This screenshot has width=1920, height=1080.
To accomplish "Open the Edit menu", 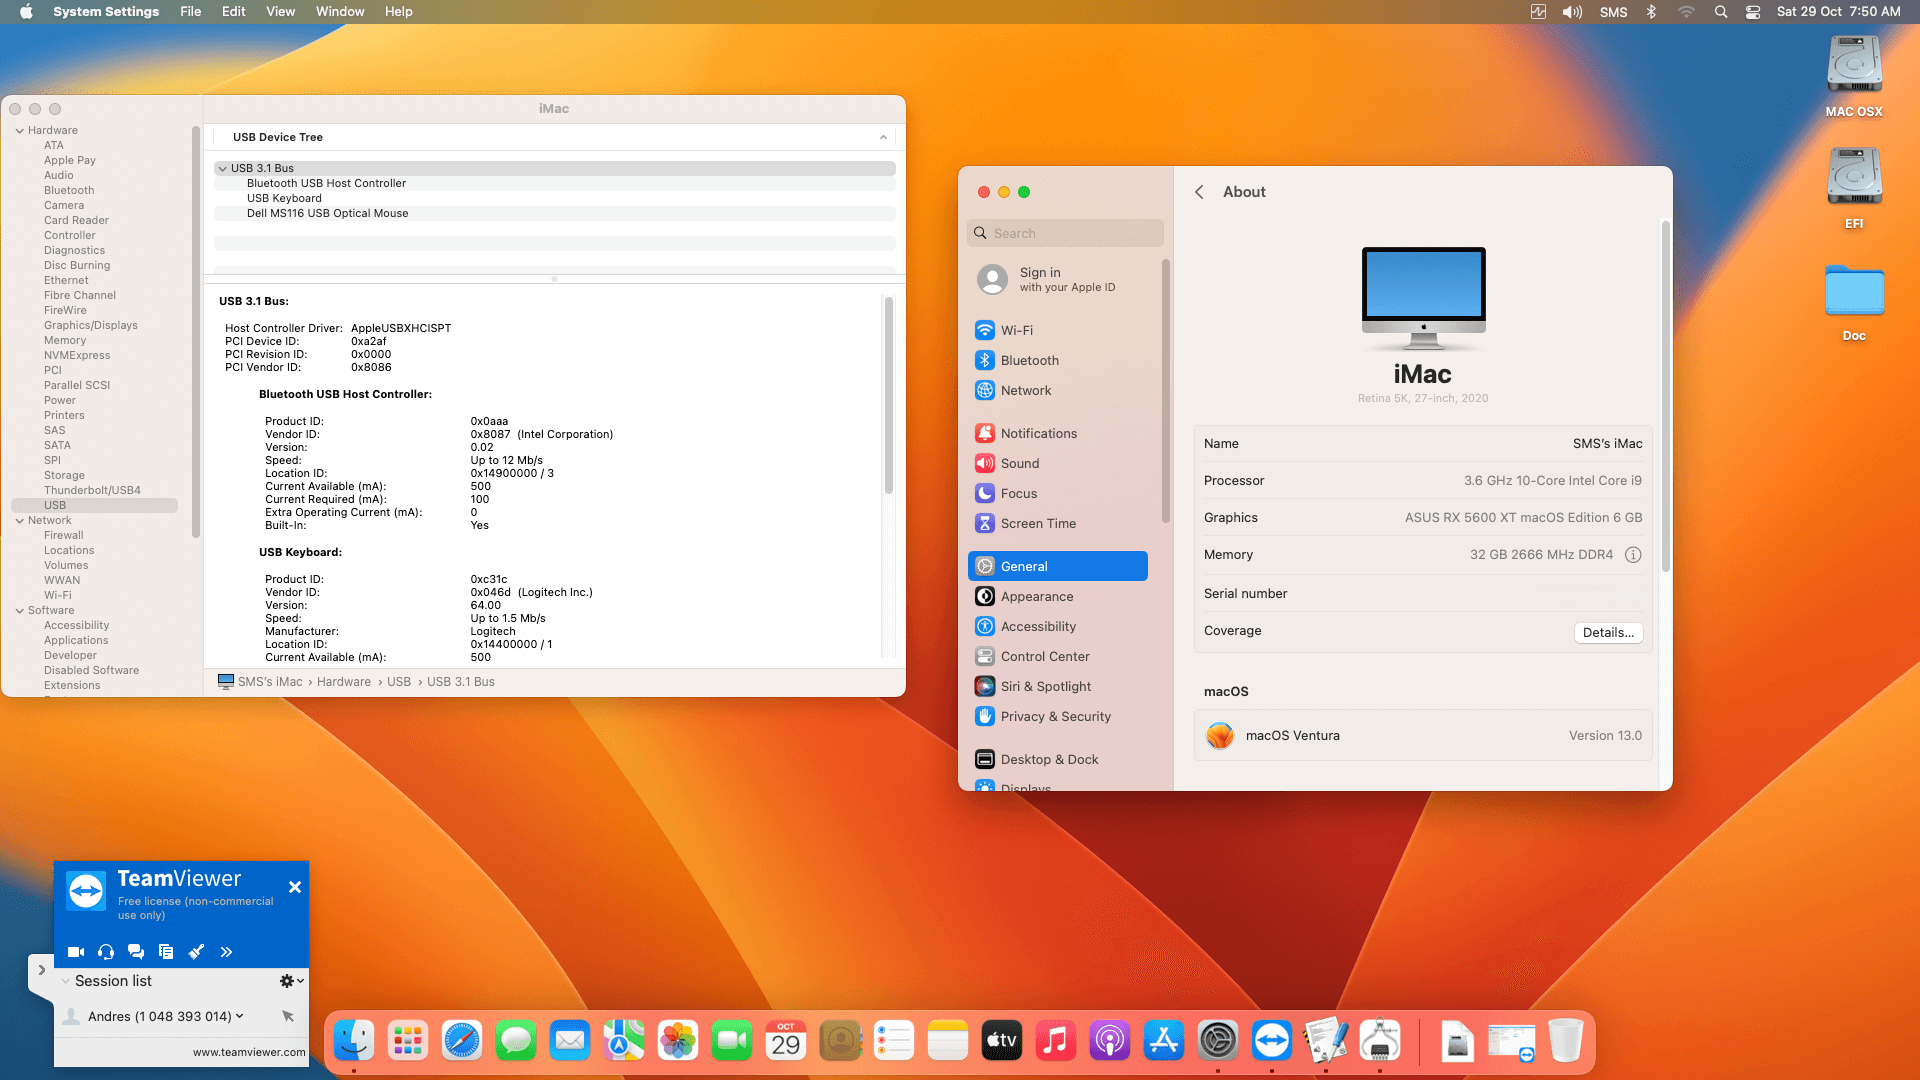I will tap(233, 12).
